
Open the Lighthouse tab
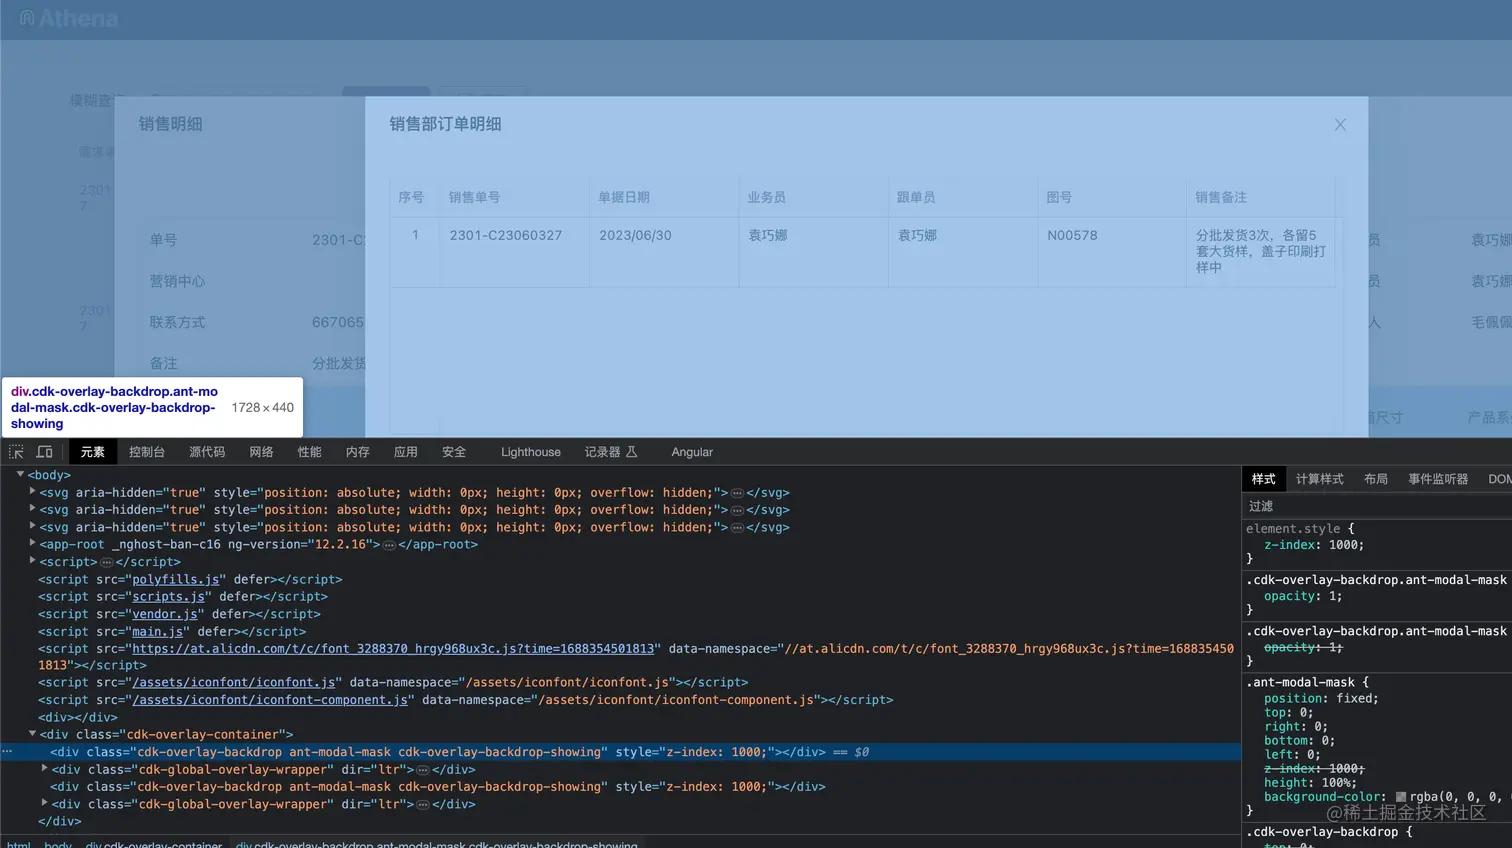tap(530, 452)
